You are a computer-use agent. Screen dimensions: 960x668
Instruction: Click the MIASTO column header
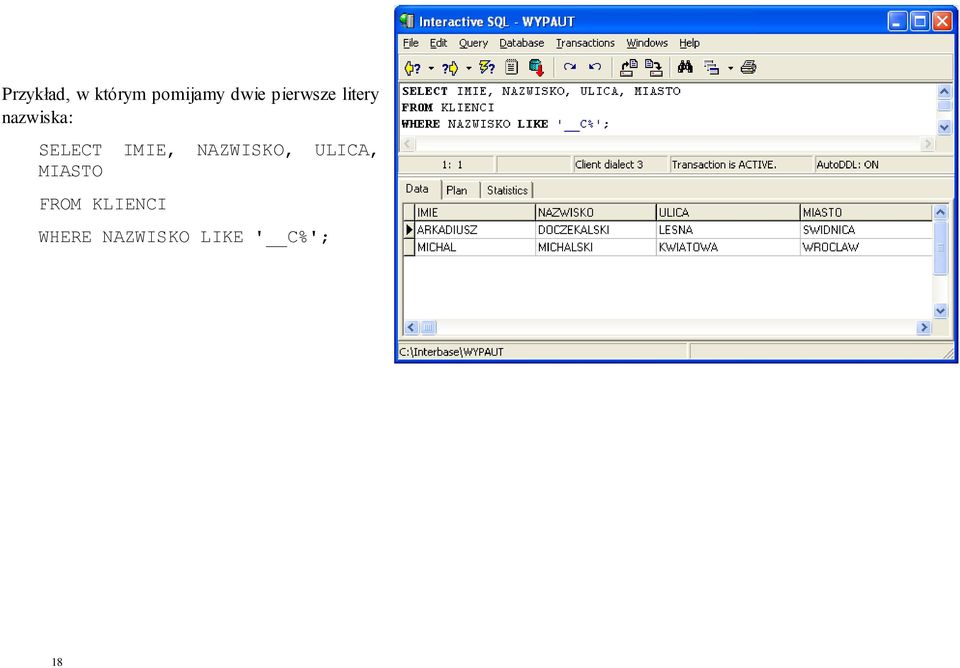(x=866, y=212)
